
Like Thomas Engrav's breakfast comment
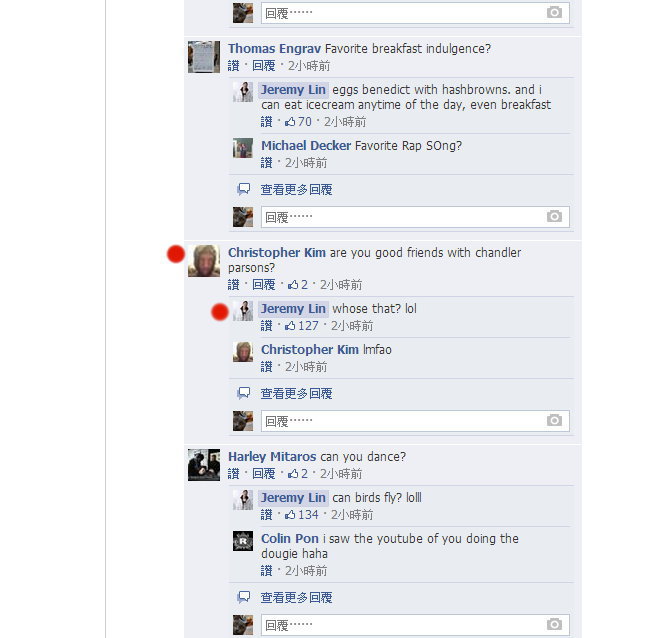coord(234,66)
